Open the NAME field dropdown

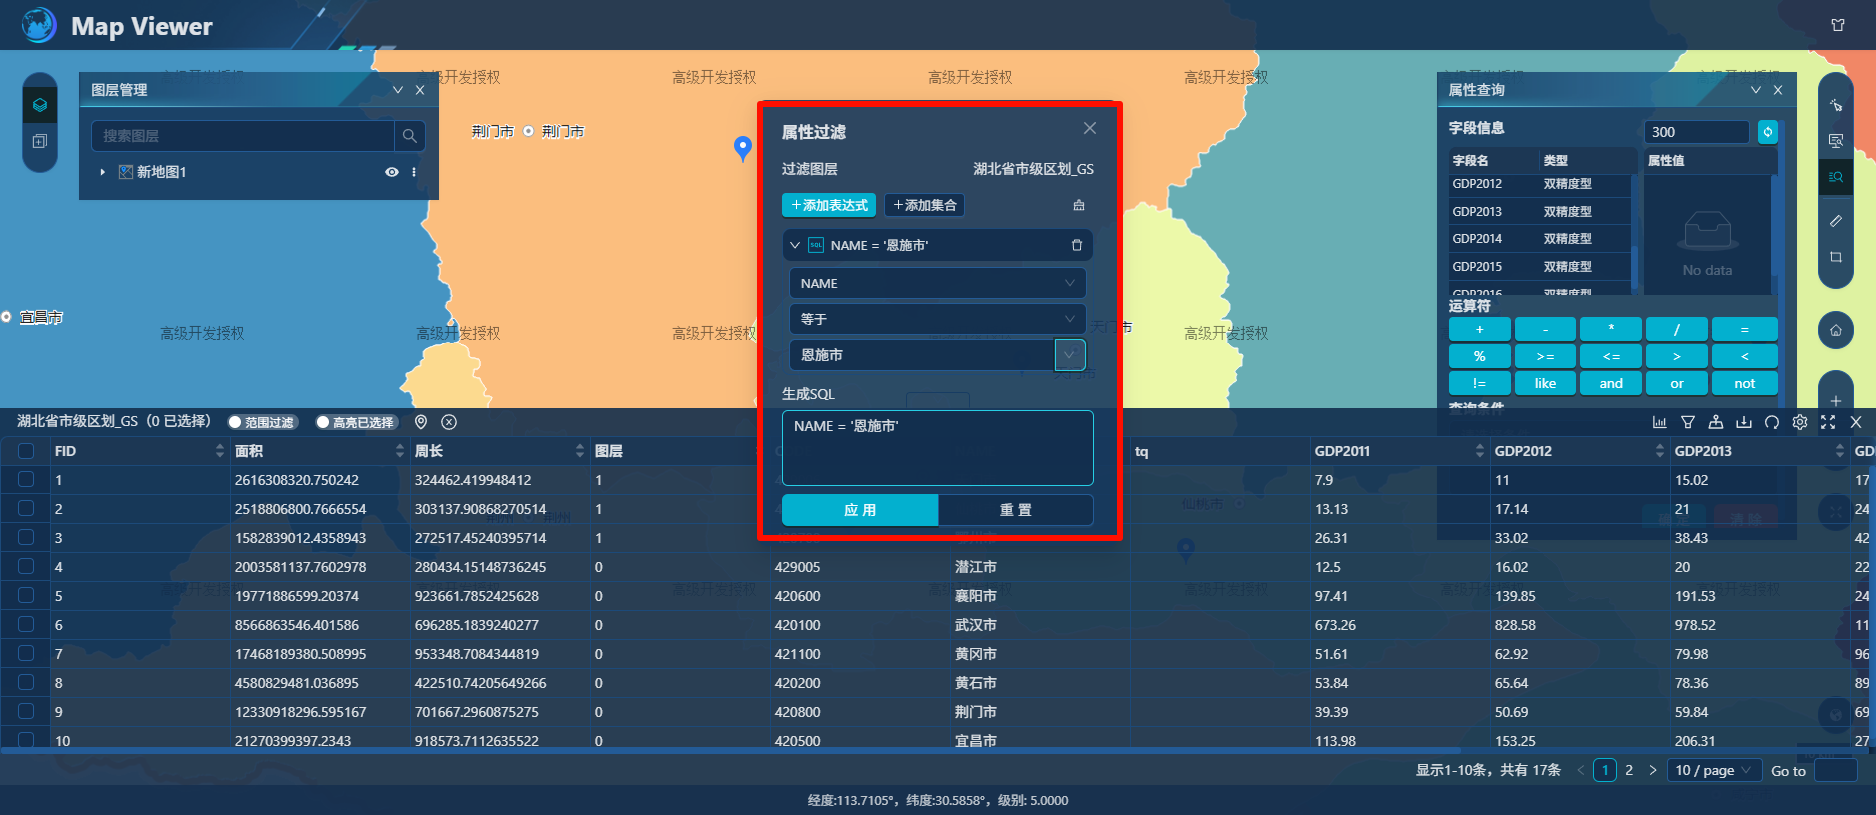pos(937,283)
